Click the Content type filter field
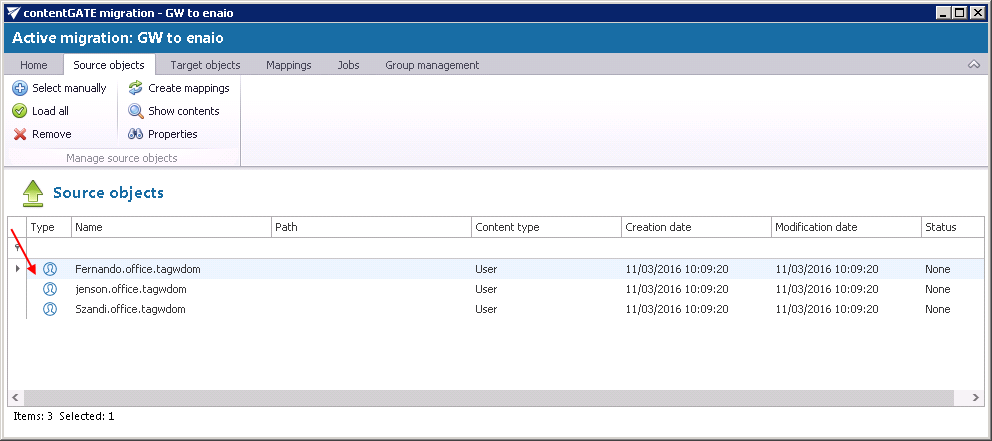992x441 pixels. [546, 248]
